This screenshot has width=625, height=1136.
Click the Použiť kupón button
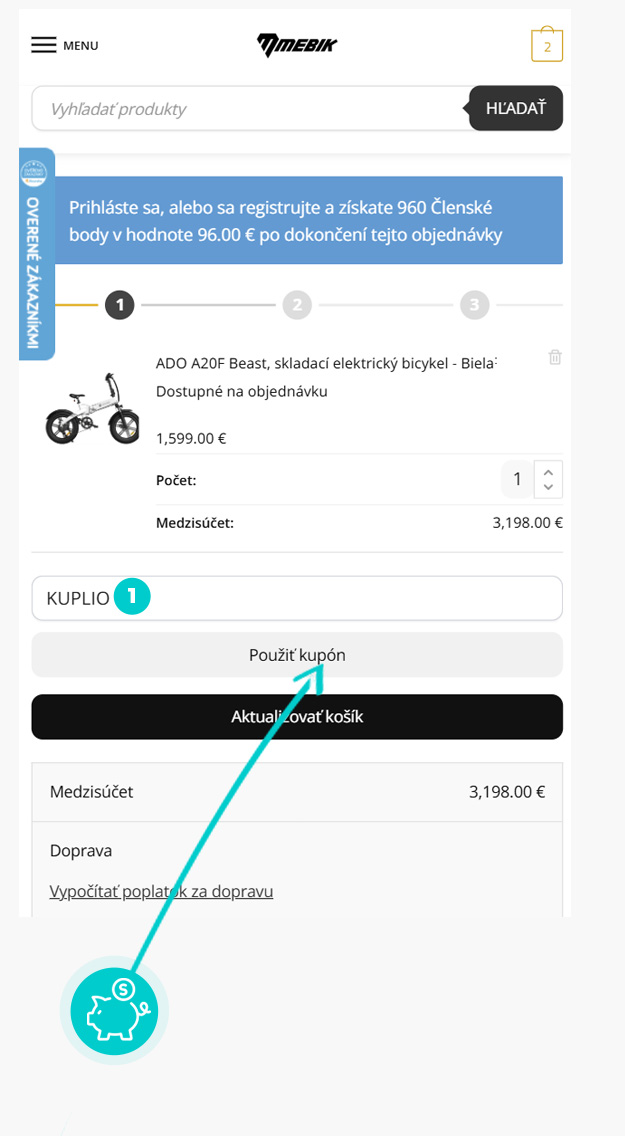click(297, 655)
